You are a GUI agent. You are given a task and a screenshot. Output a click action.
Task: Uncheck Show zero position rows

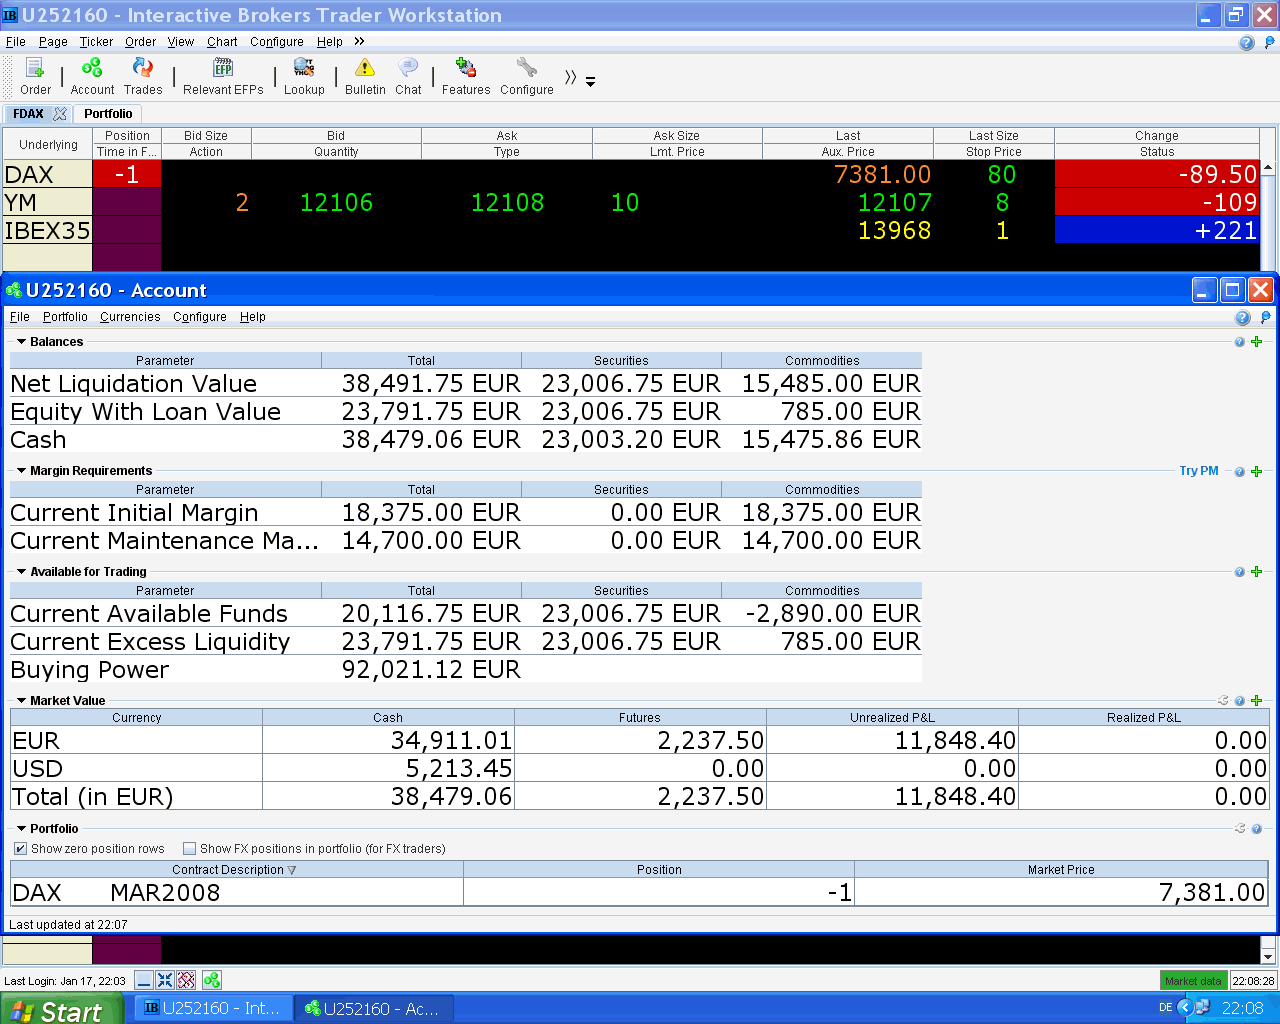pos(20,849)
